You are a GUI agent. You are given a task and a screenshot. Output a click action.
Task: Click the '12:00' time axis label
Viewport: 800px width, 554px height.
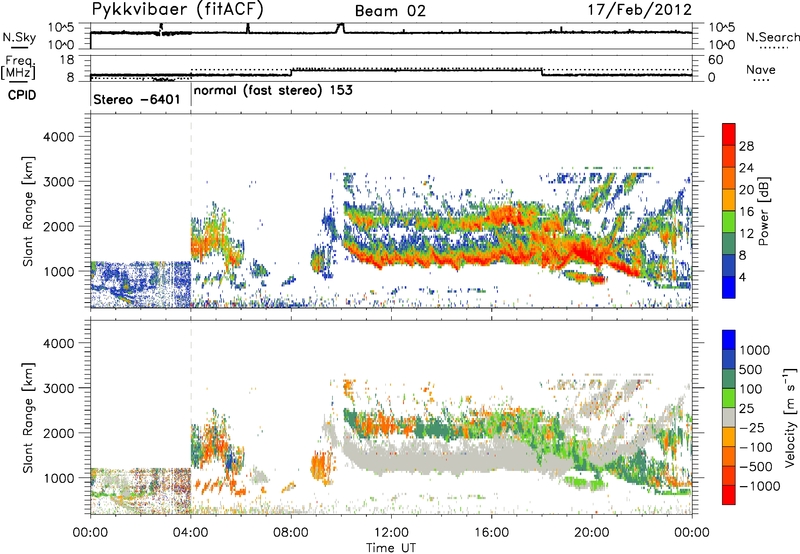tap(391, 533)
